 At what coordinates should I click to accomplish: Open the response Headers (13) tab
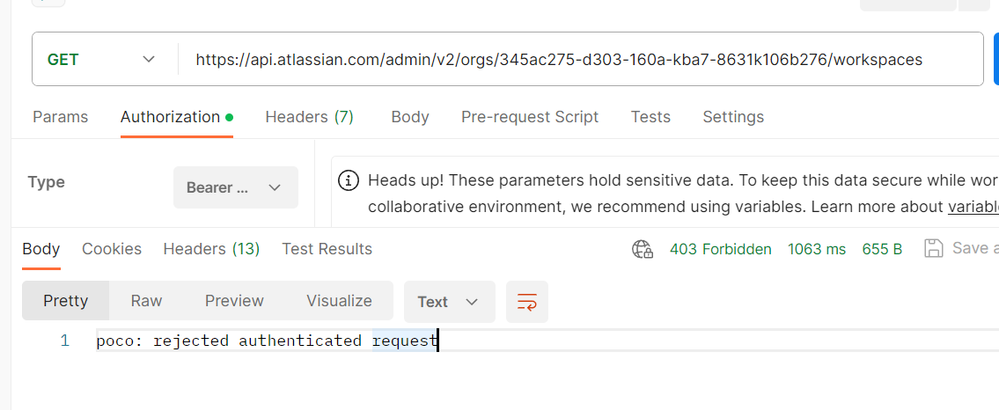point(211,249)
